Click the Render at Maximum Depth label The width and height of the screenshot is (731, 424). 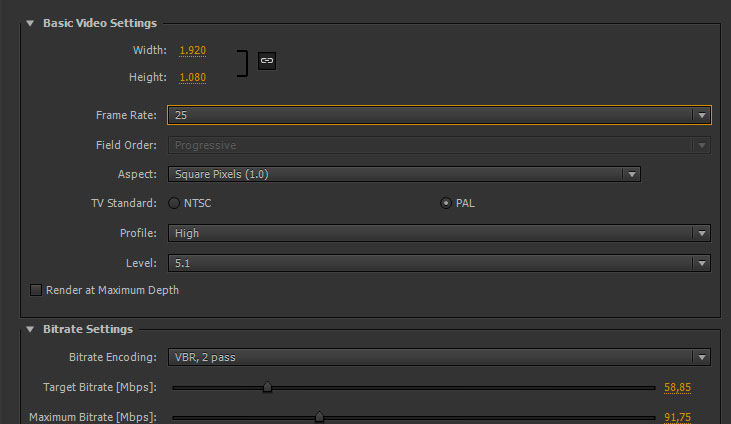point(112,290)
